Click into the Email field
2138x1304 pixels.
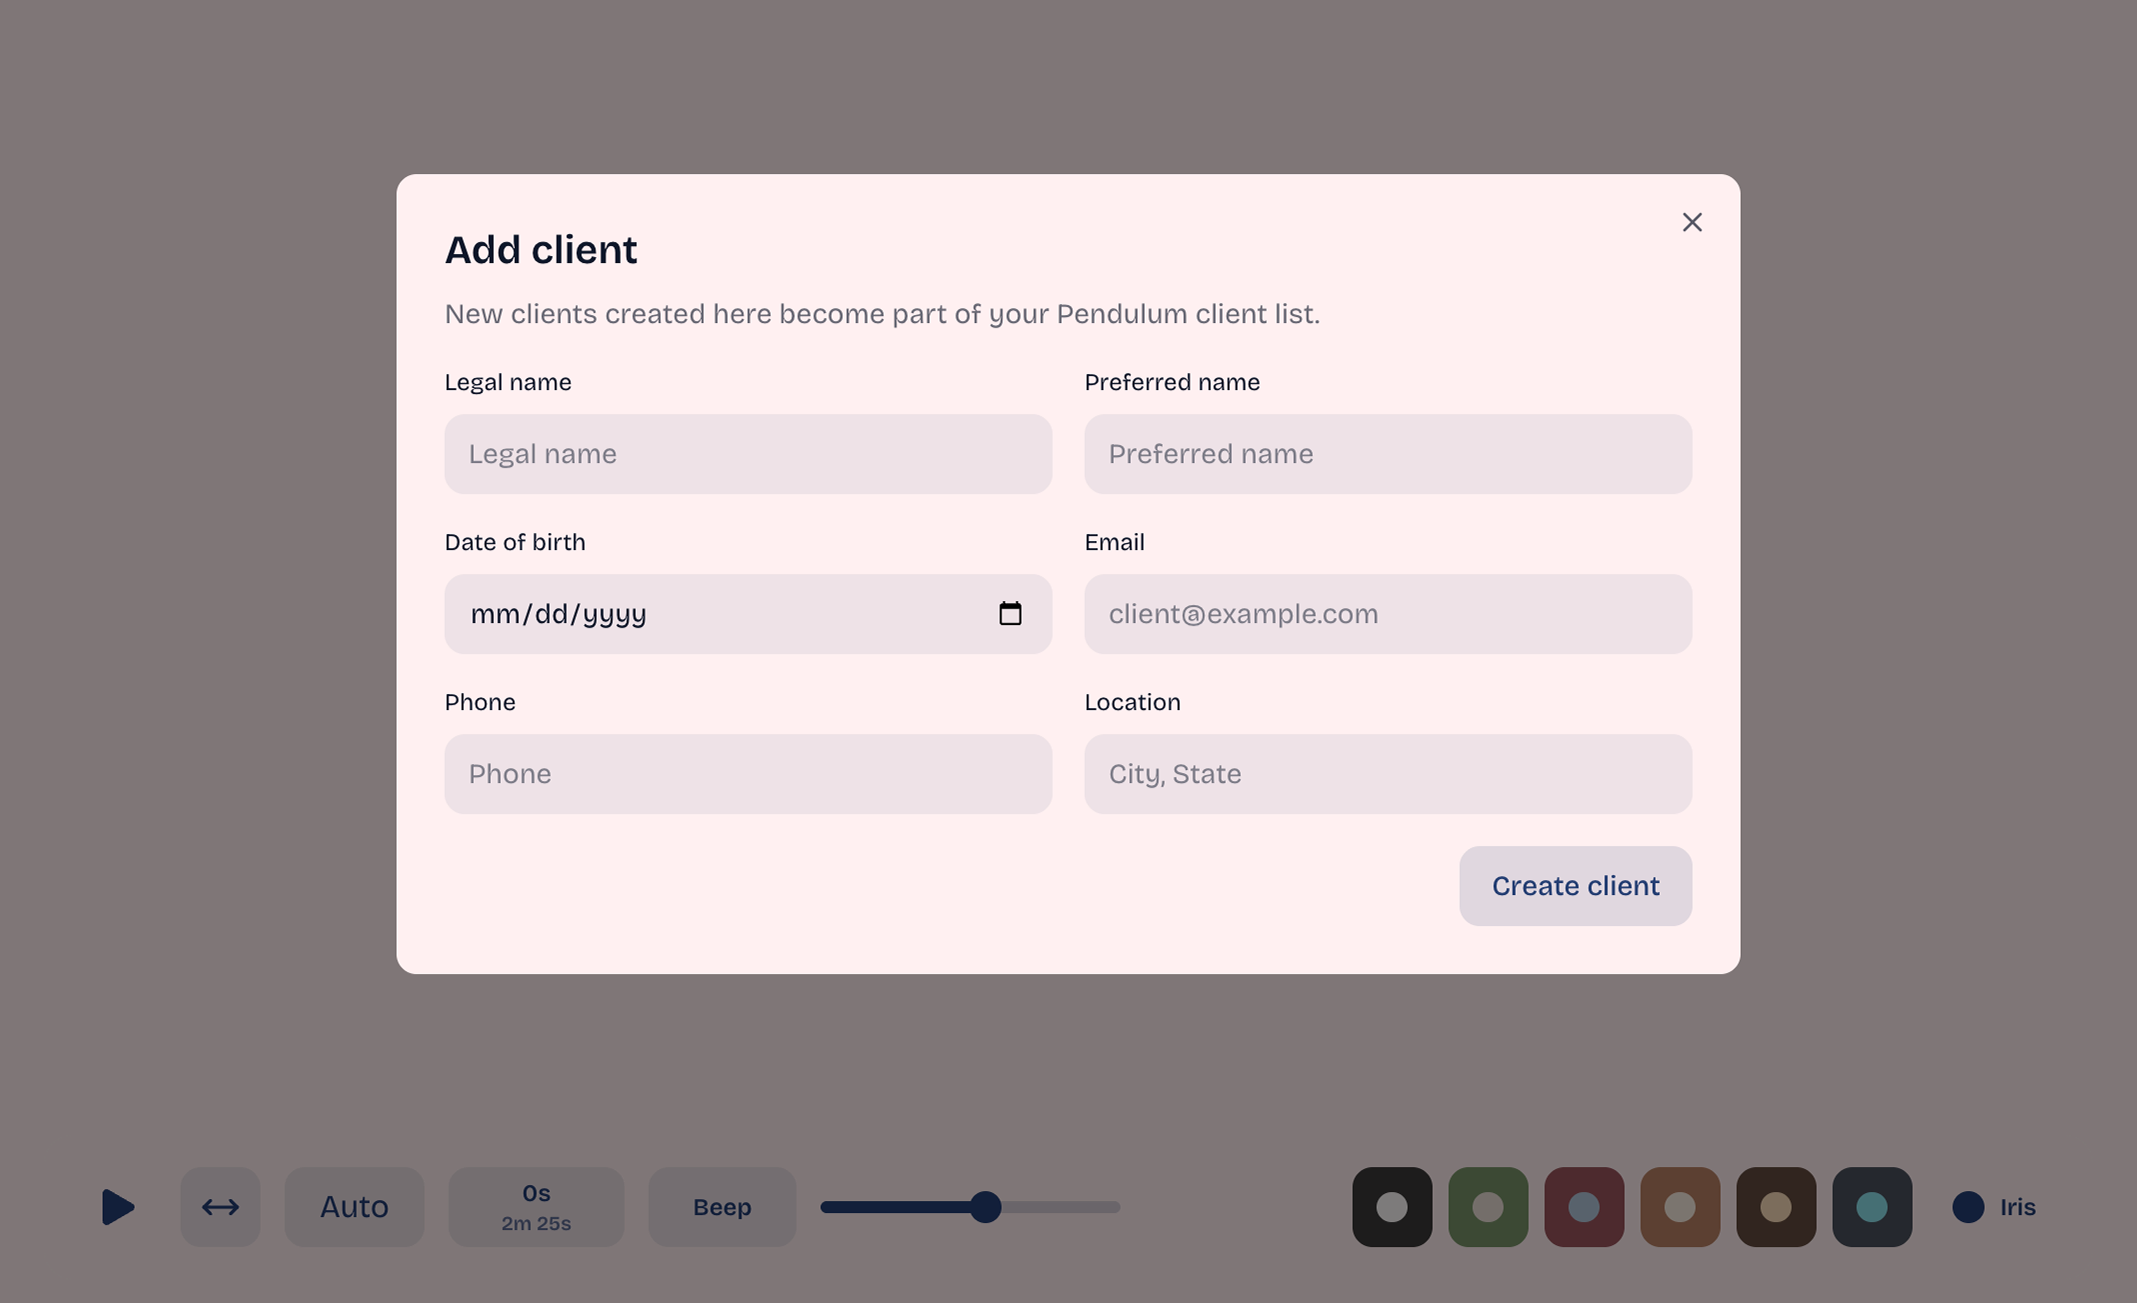point(1388,614)
